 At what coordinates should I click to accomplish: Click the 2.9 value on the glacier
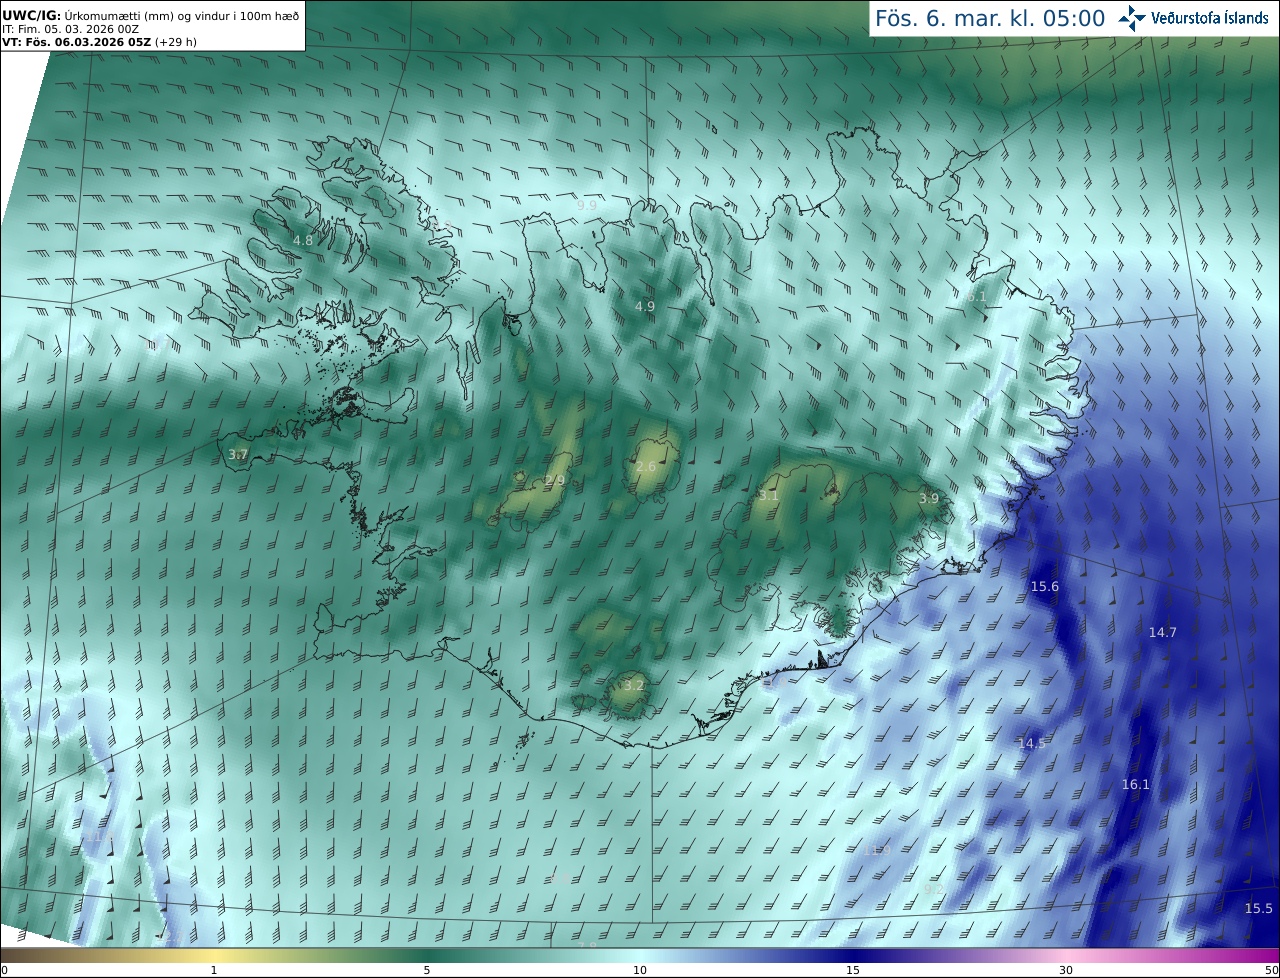click(x=555, y=481)
